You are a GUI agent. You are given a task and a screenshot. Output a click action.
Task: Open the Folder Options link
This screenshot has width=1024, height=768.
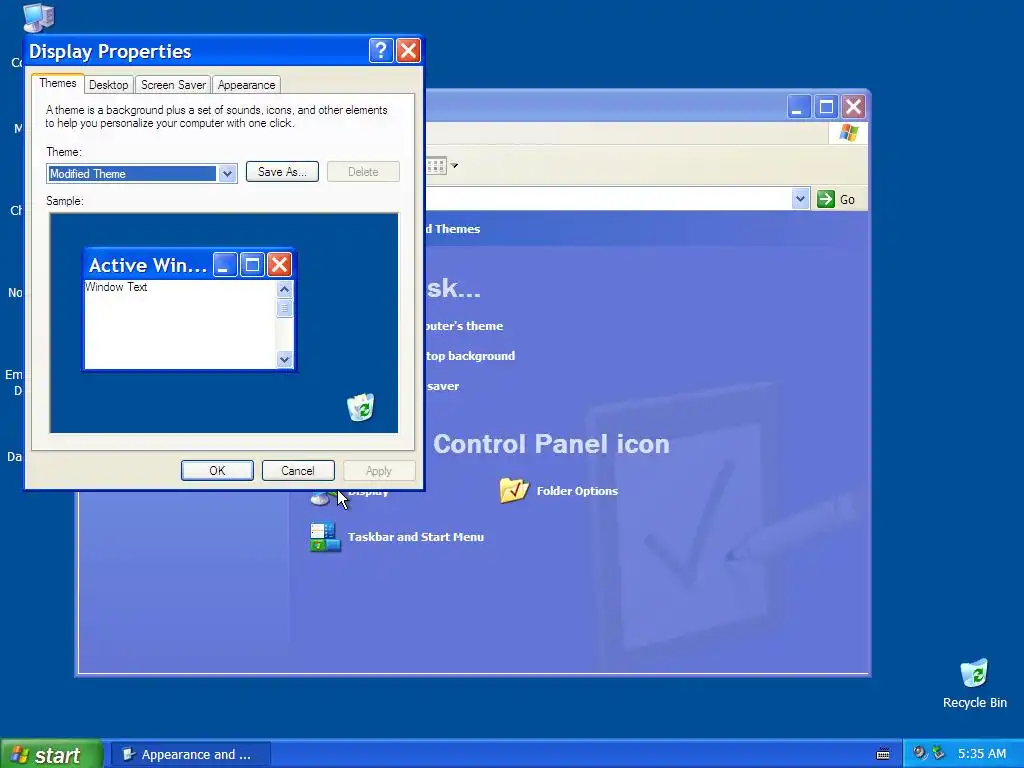577,491
